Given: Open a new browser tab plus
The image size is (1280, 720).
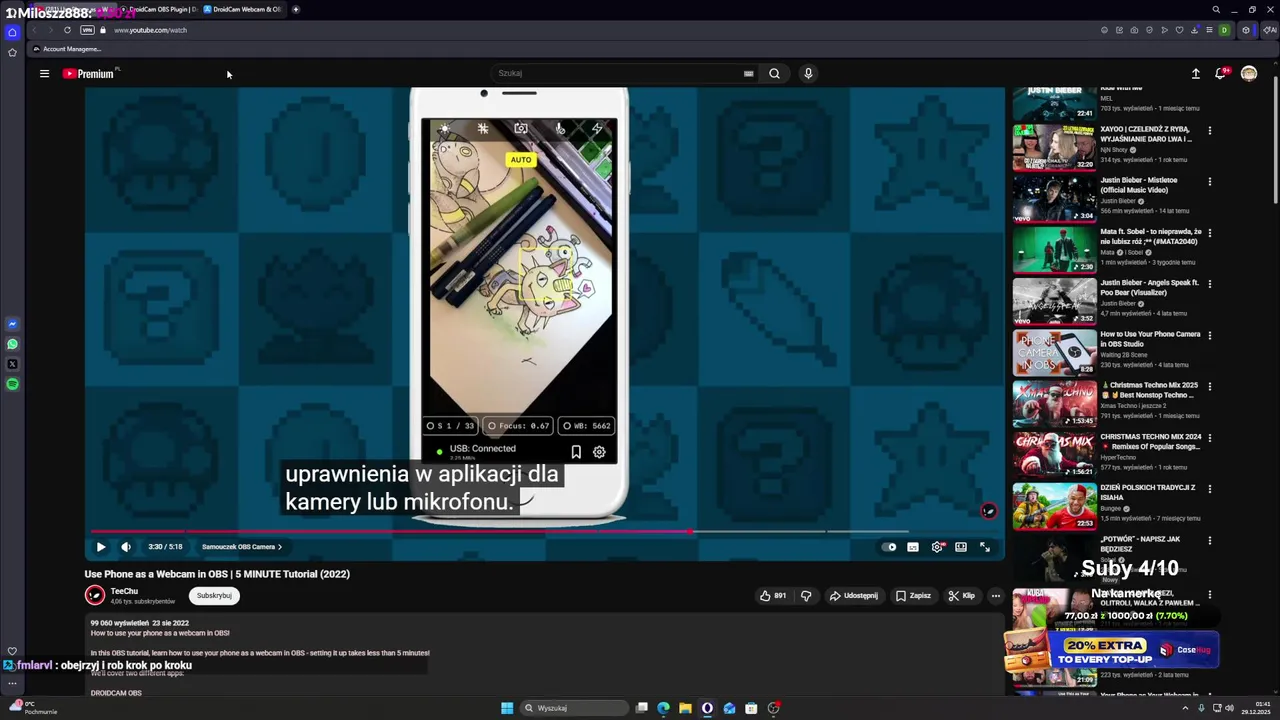Looking at the screenshot, I should pyautogui.click(x=296, y=9).
